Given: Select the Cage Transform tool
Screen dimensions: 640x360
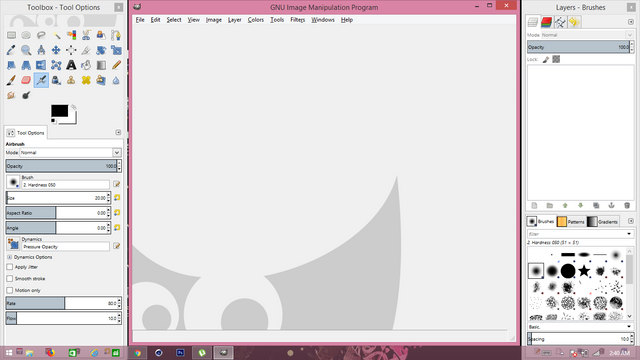Looking at the screenshot, I should point(56,65).
